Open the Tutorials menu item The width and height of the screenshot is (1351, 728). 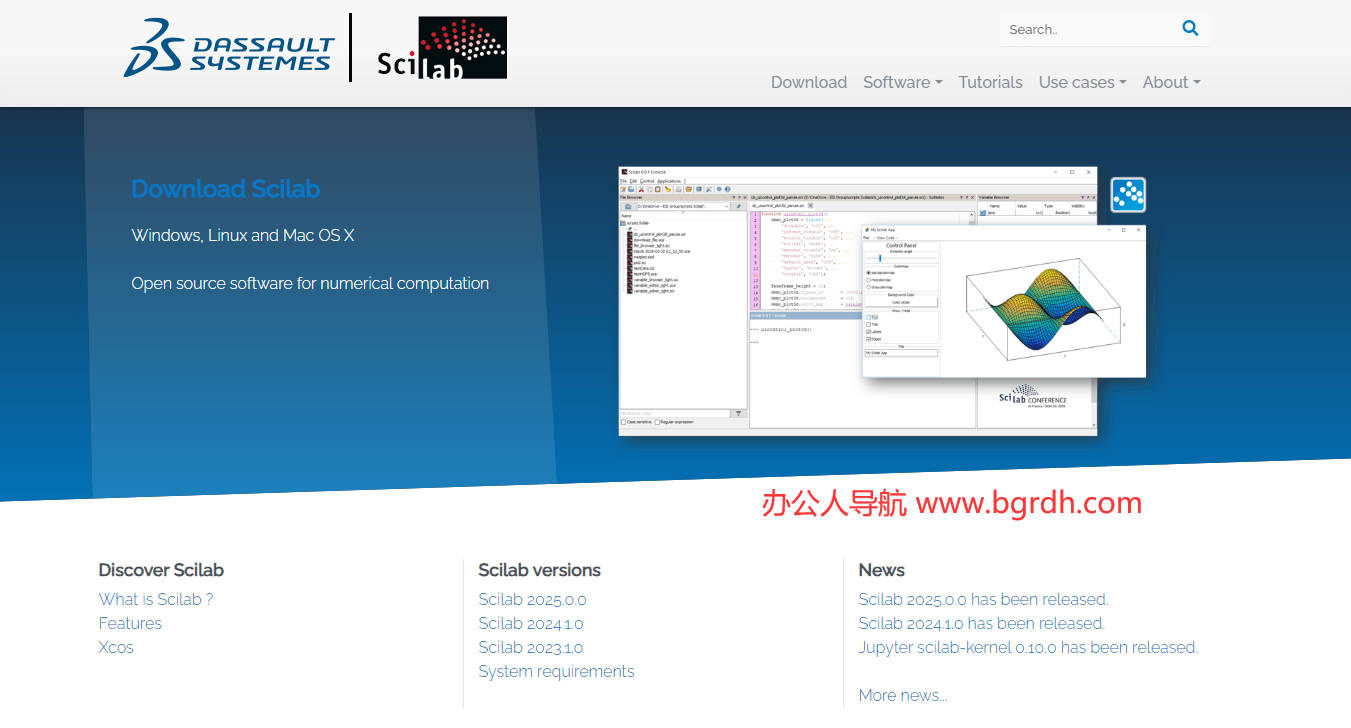pos(990,82)
